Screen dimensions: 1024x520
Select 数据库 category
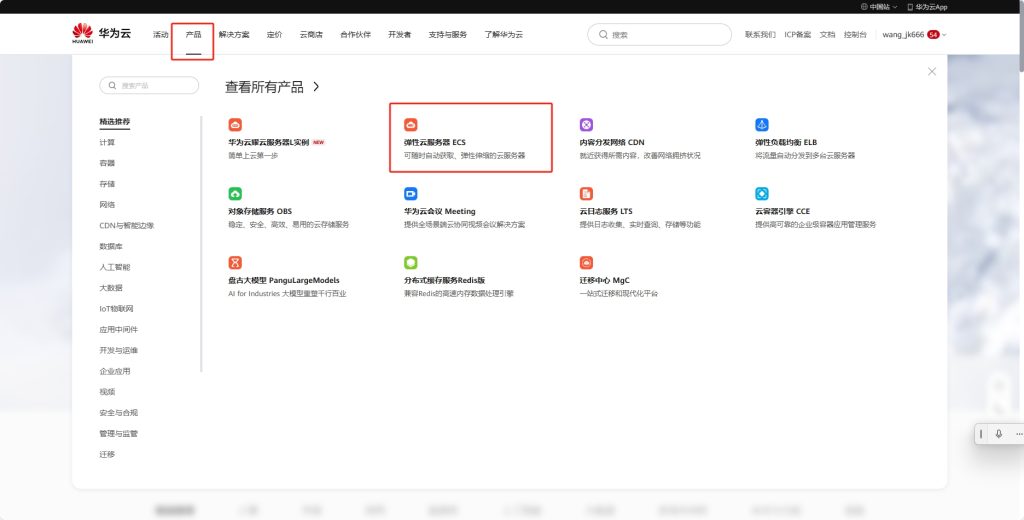point(111,246)
